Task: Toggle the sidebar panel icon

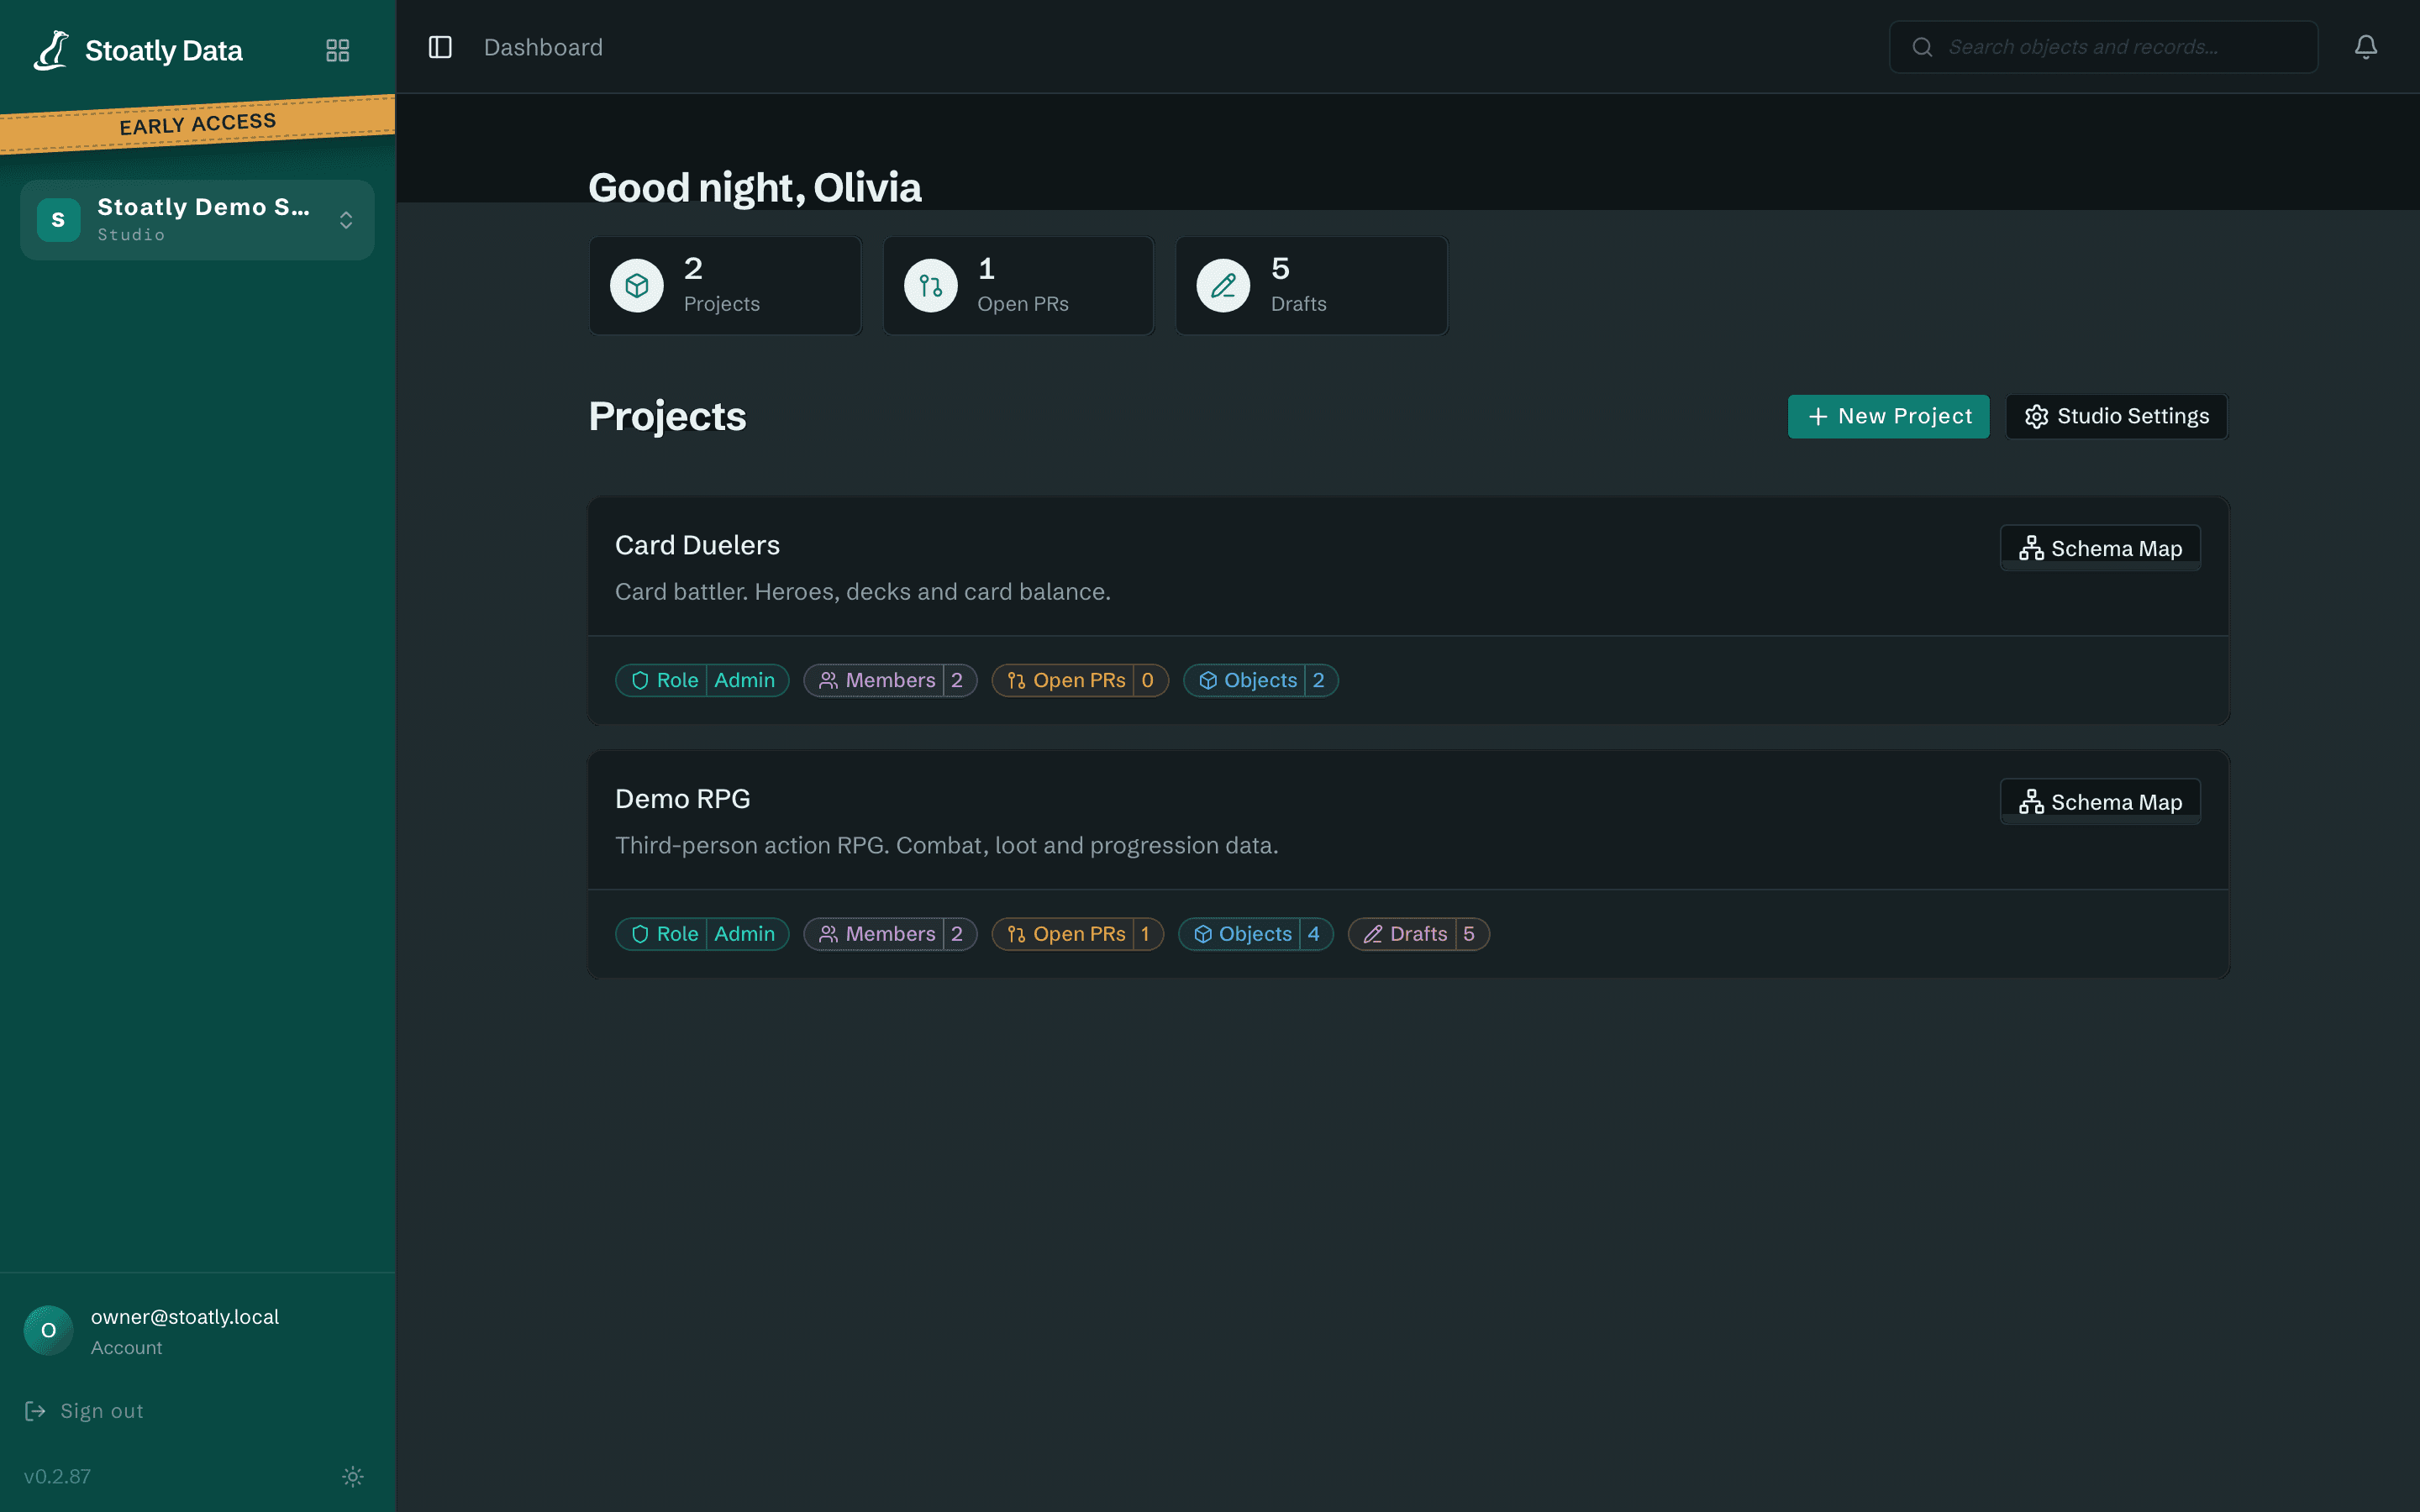Action: click(440, 47)
